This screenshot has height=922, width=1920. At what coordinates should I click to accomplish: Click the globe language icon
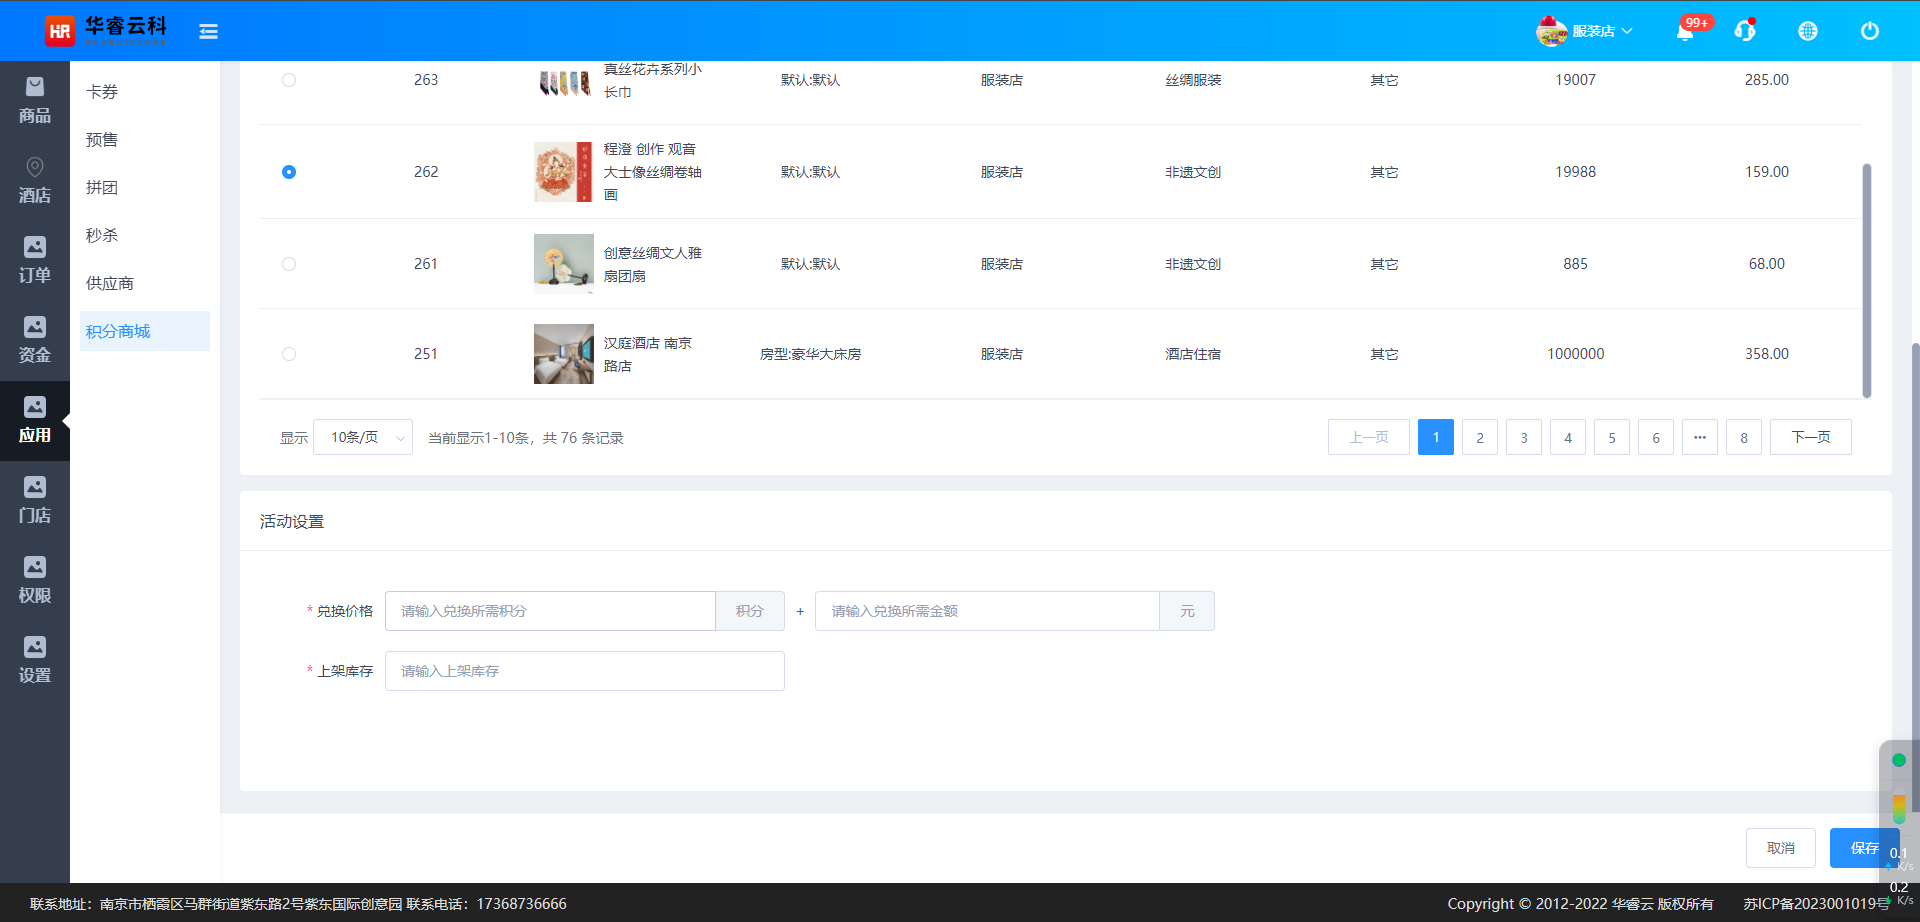pos(1808,31)
